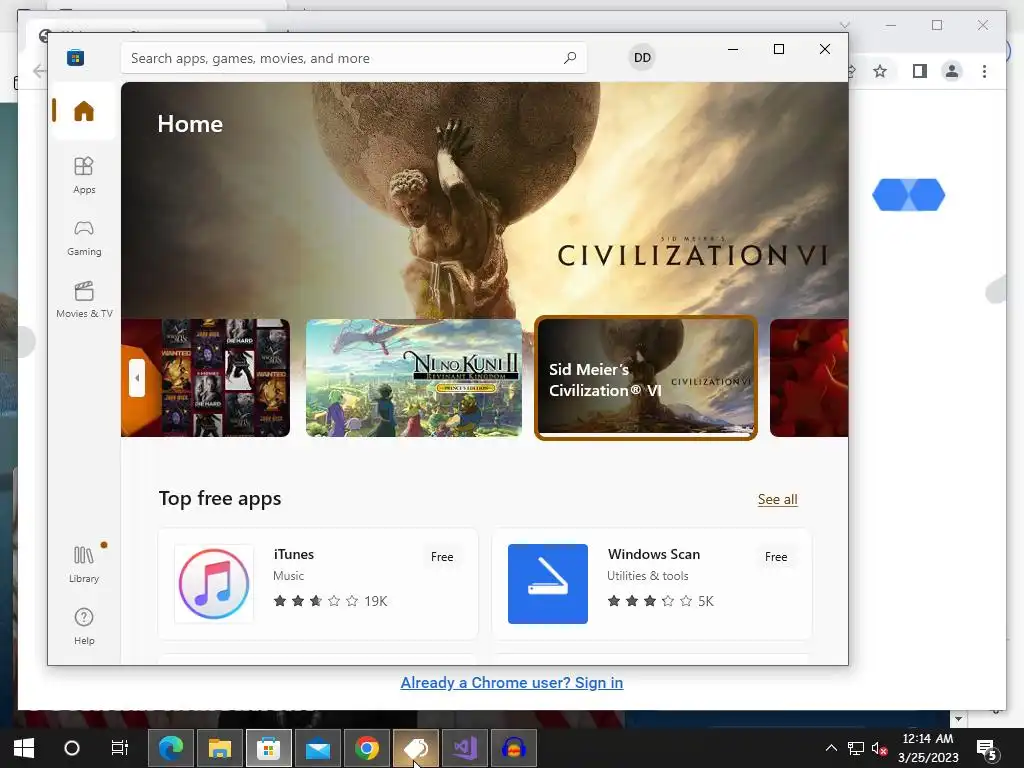Click the Civilization VI hero banner
1024x768 pixels.
click(x=485, y=200)
